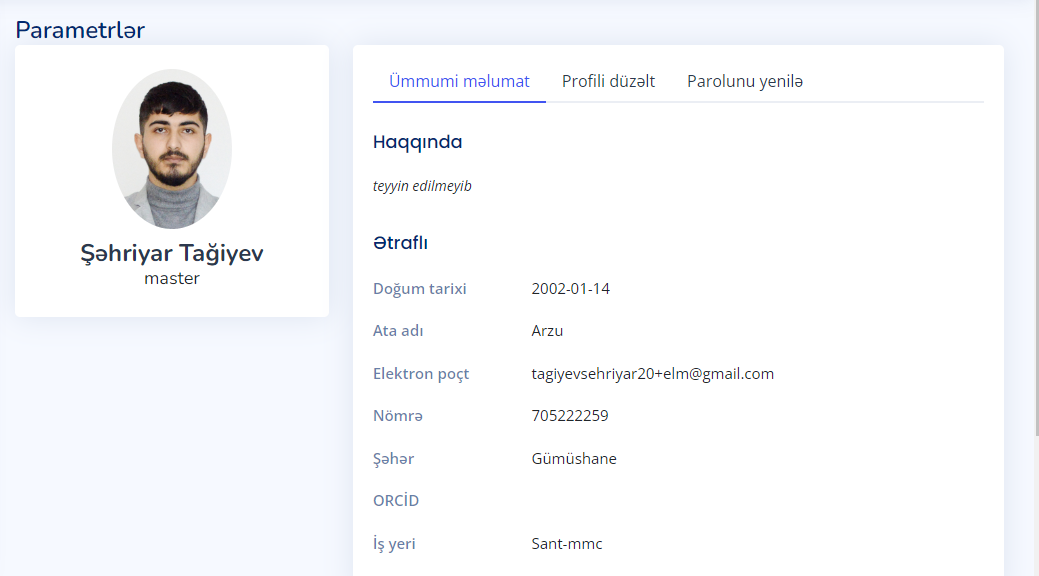Click the Ətraflı section heading

point(400,242)
